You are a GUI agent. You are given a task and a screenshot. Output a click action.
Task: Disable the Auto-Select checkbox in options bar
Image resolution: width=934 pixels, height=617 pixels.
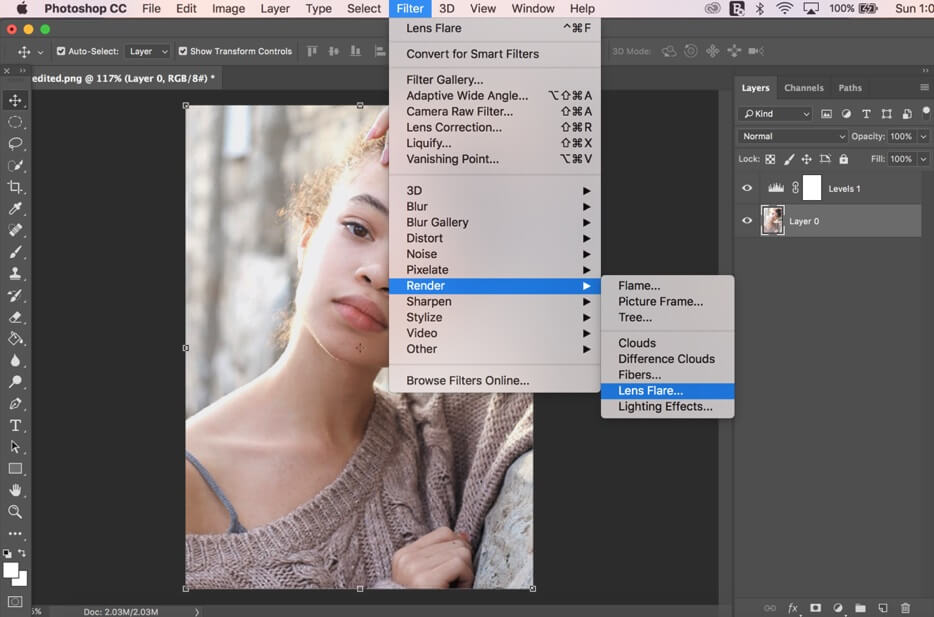[61, 50]
